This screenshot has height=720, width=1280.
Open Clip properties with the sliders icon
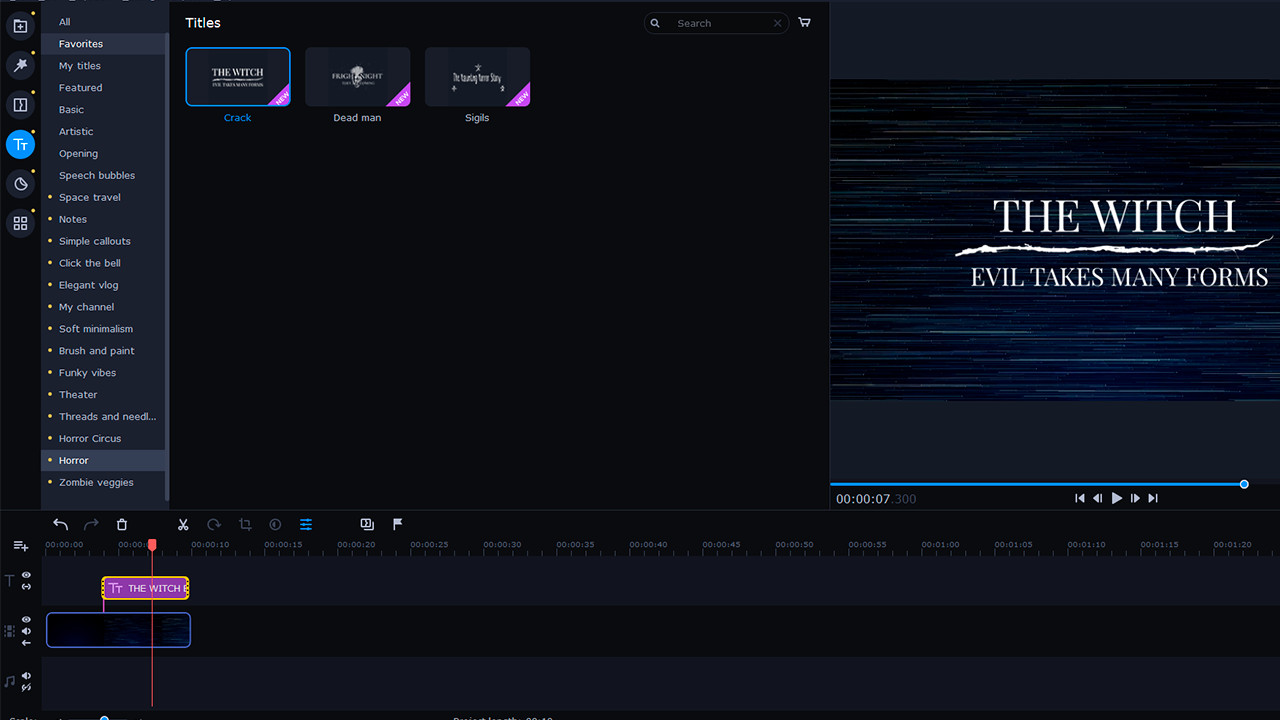(x=305, y=524)
